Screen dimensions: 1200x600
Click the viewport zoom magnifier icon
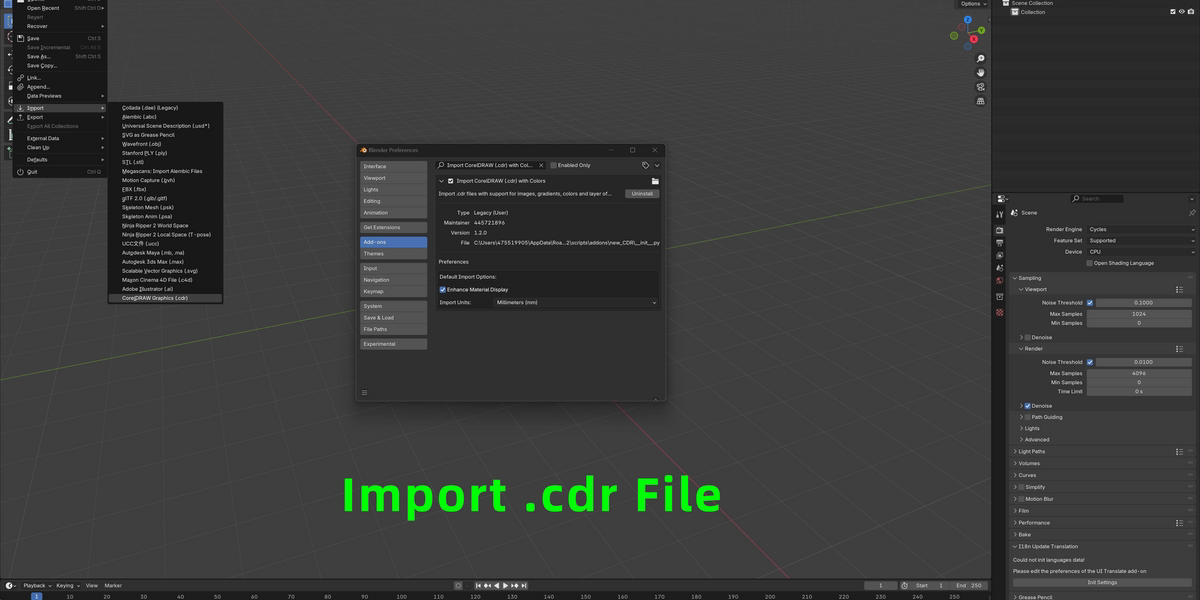[x=981, y=58]
